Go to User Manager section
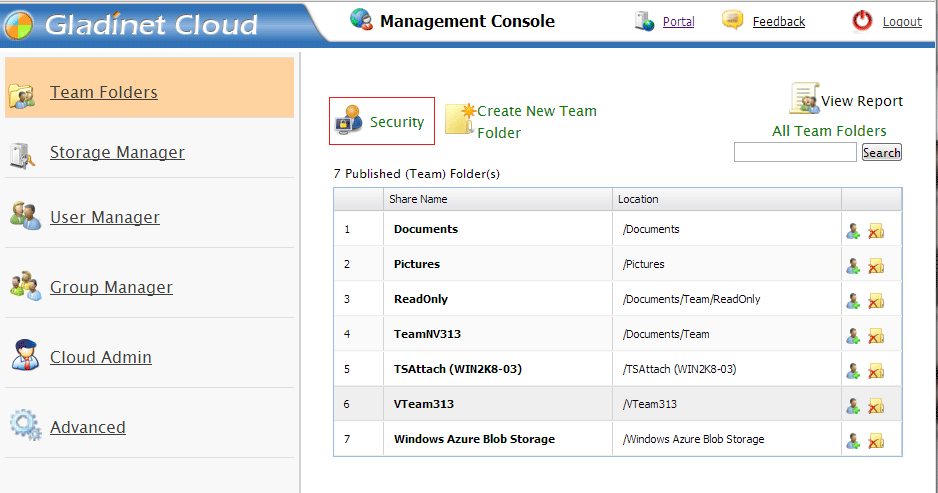This screenshot has width=938, height=493. click(x=104, y=218)
